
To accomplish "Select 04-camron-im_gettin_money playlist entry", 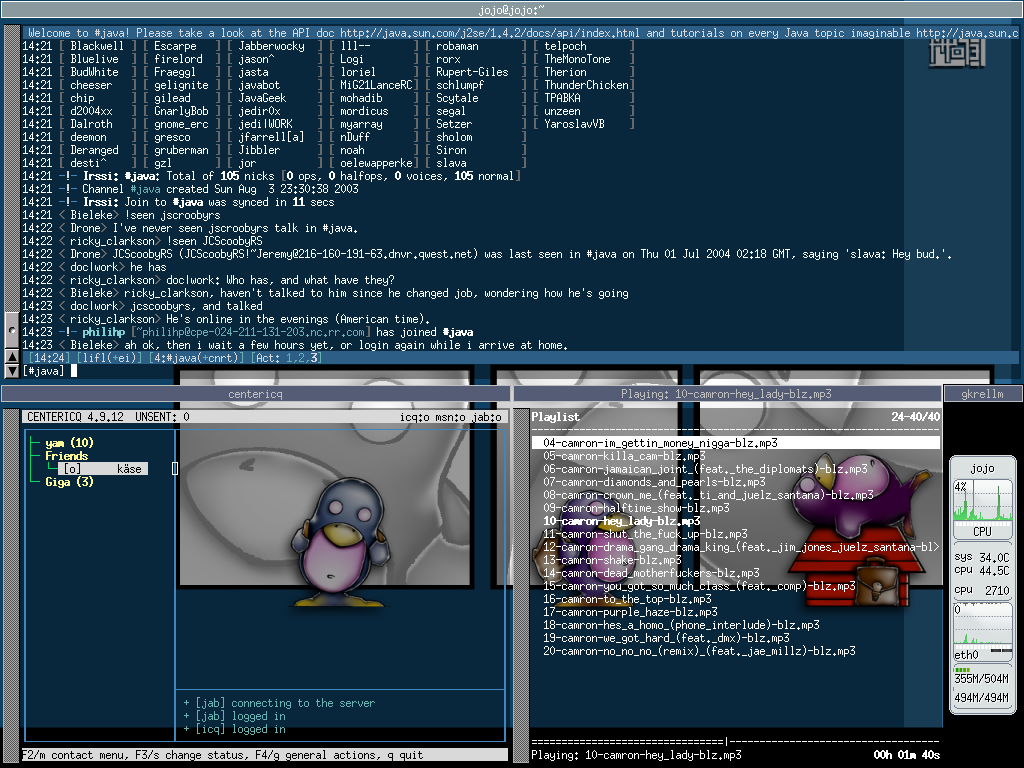I will 736,443.
